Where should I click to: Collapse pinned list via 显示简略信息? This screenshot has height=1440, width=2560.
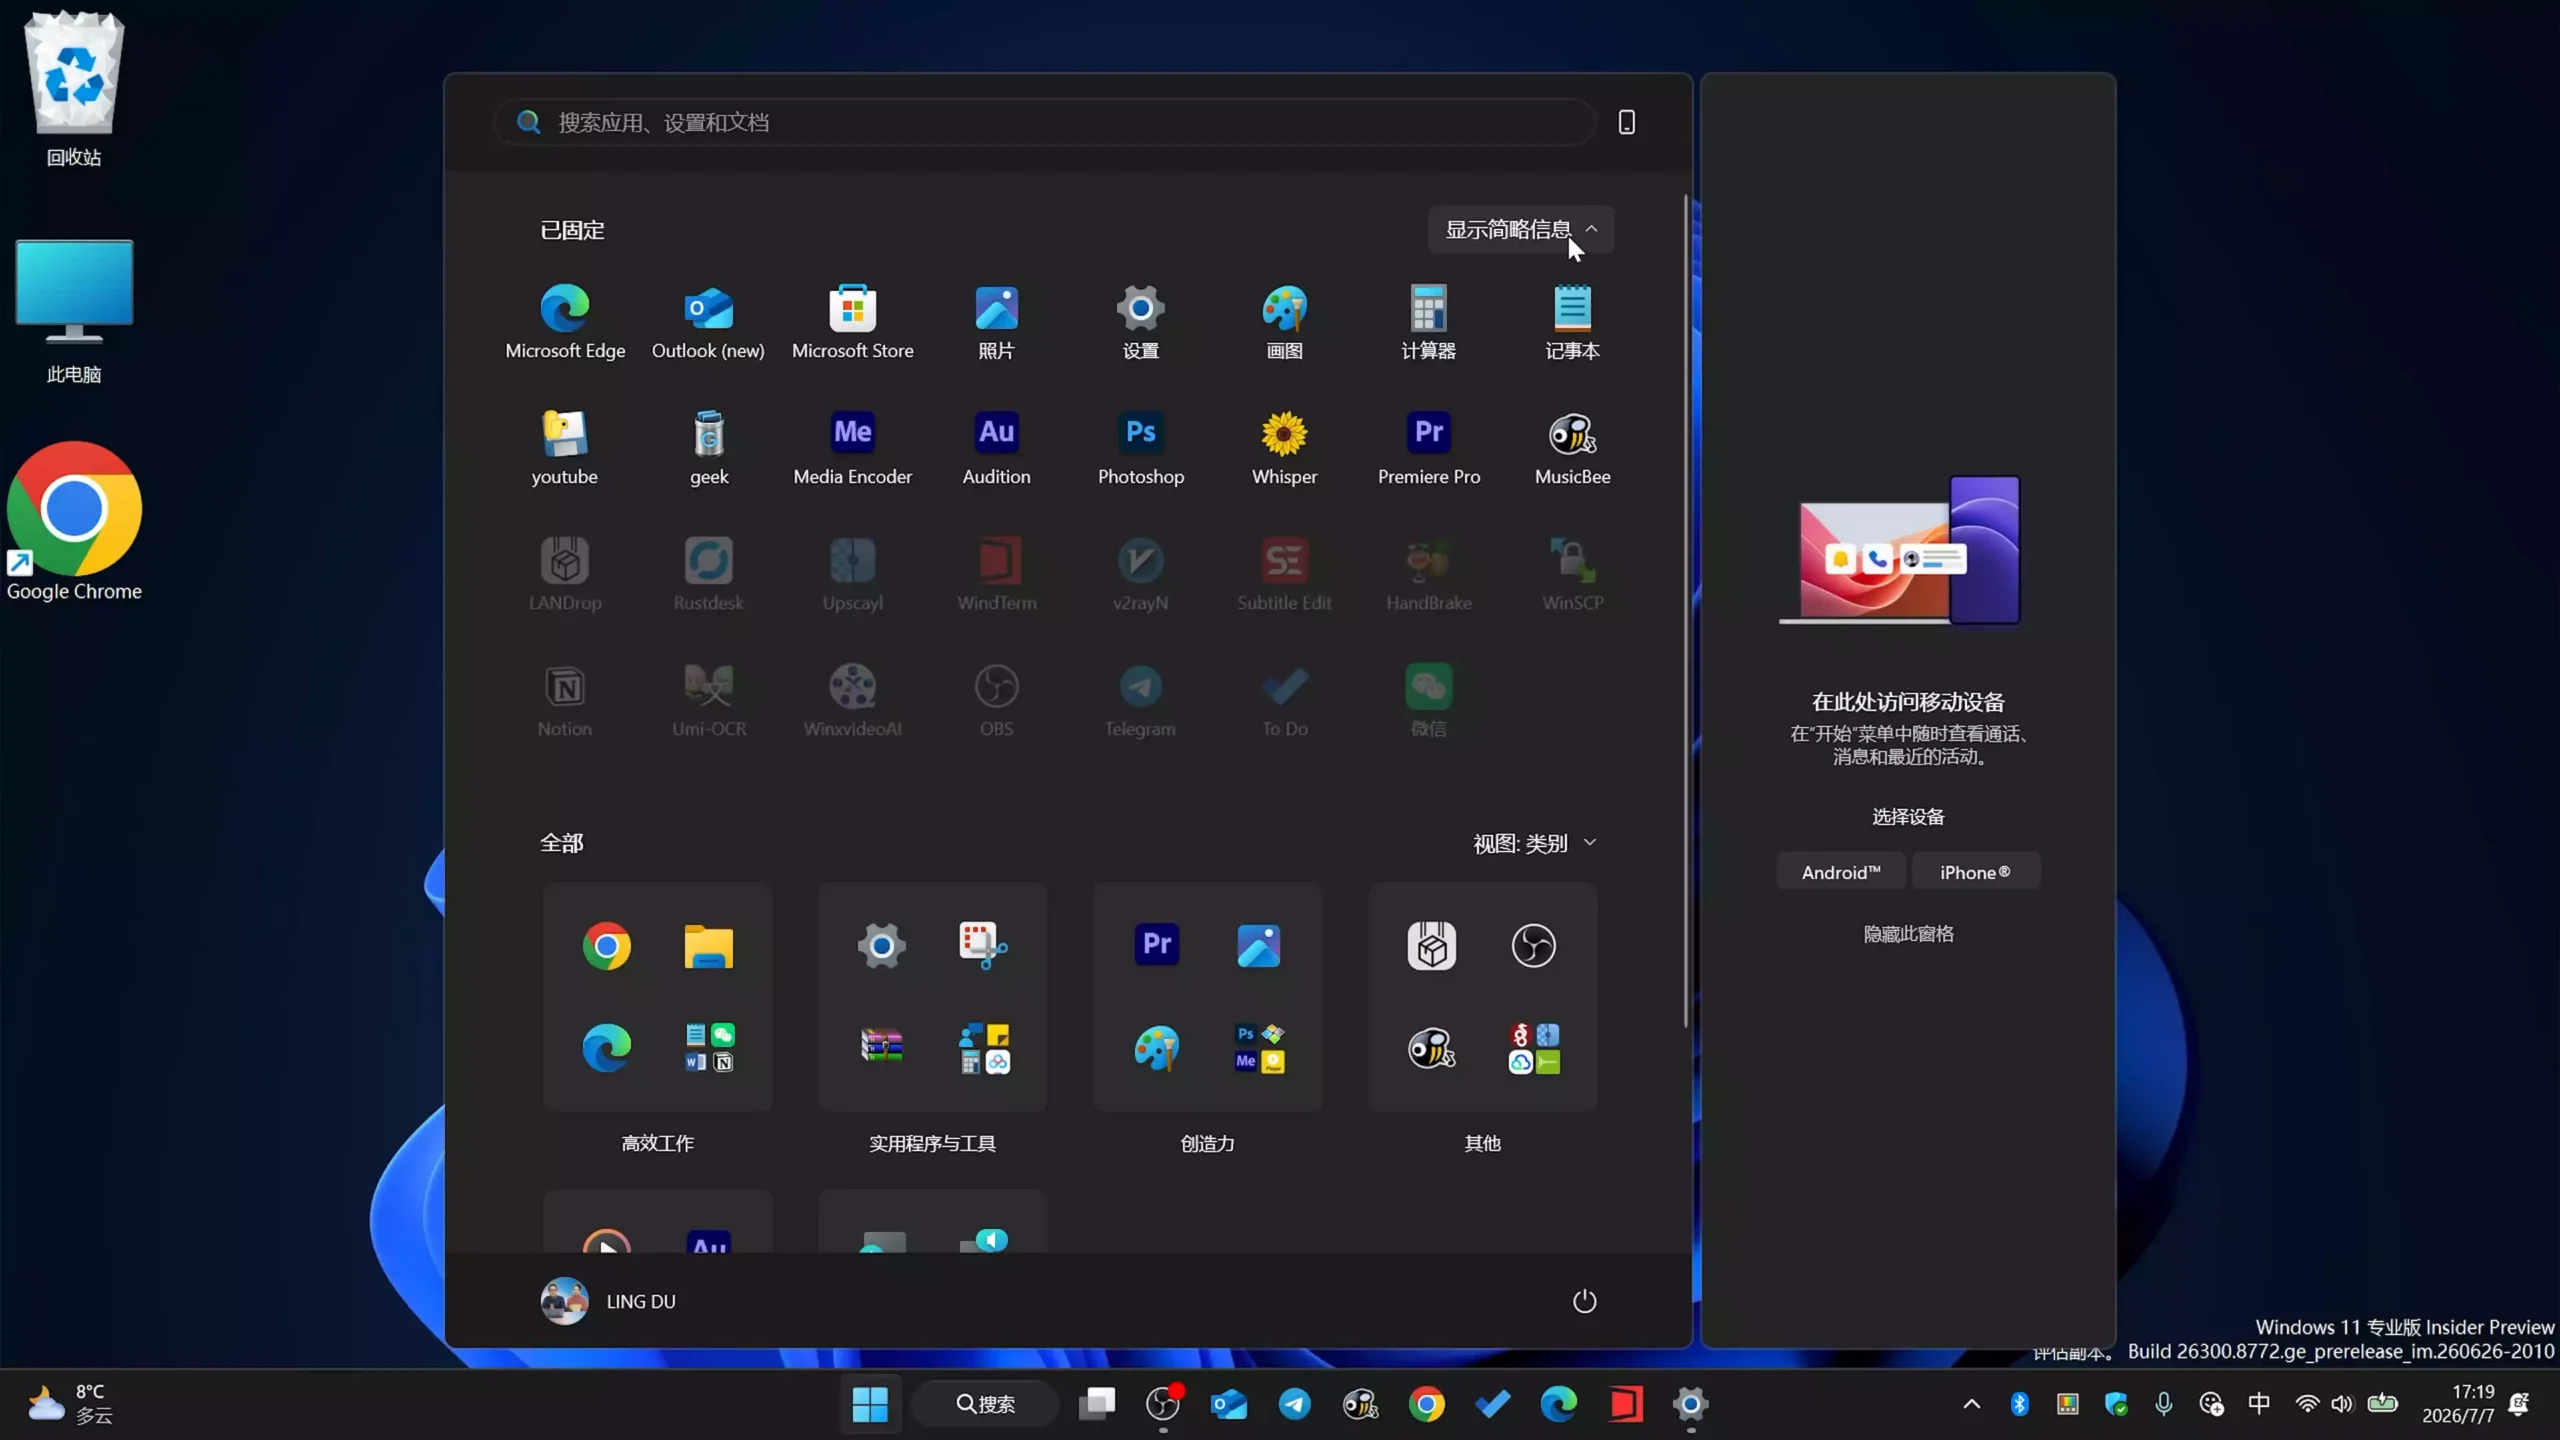click(x=1521, y=230)
